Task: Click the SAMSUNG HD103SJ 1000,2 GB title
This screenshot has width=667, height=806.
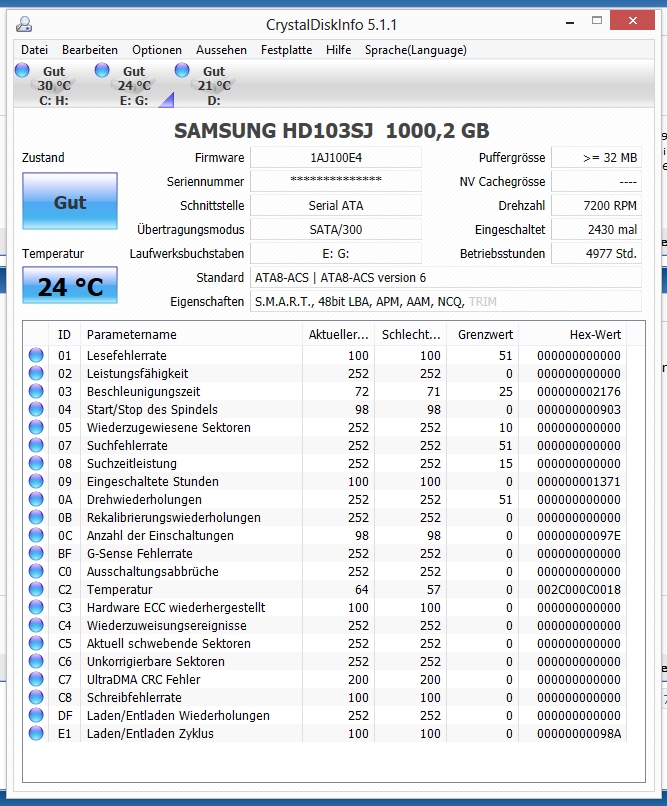Action: (331, 131)
